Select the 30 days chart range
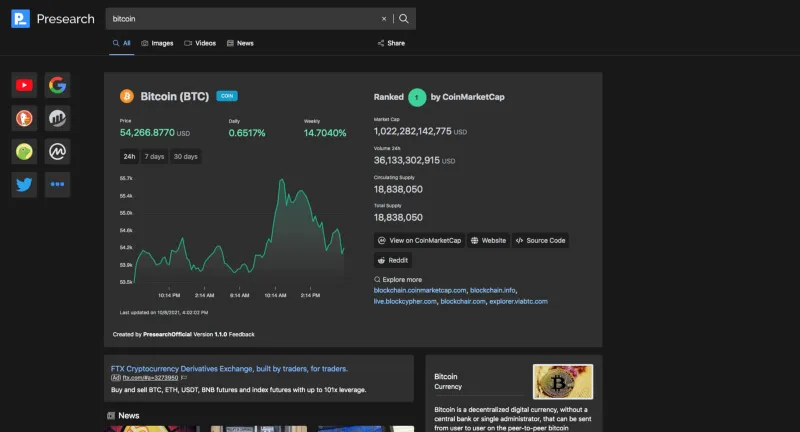800x432 pixels. click(185, 157)
